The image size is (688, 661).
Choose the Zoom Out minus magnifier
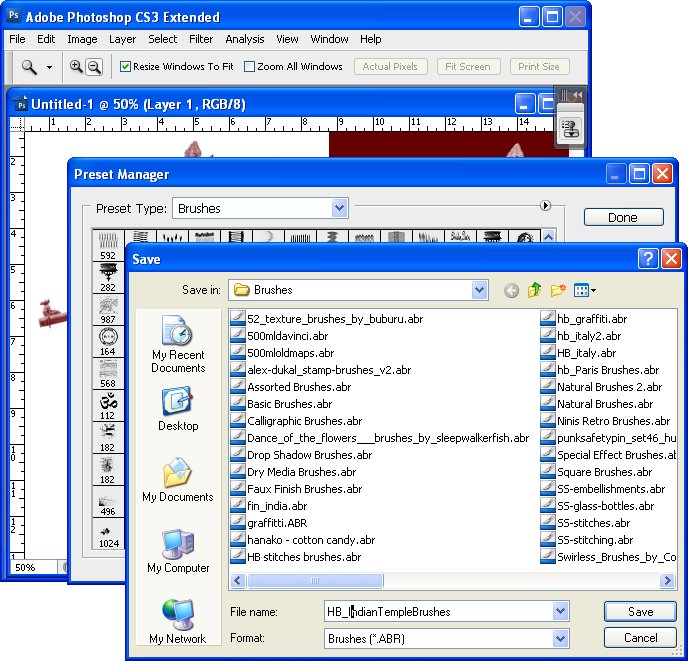point(94,67)
